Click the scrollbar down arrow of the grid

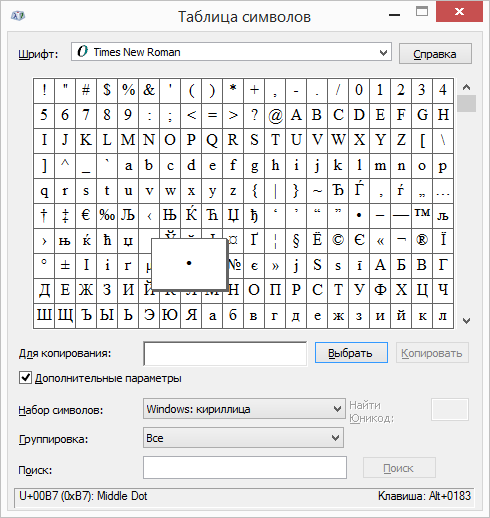pyautogui.click(x=466, y=321)
